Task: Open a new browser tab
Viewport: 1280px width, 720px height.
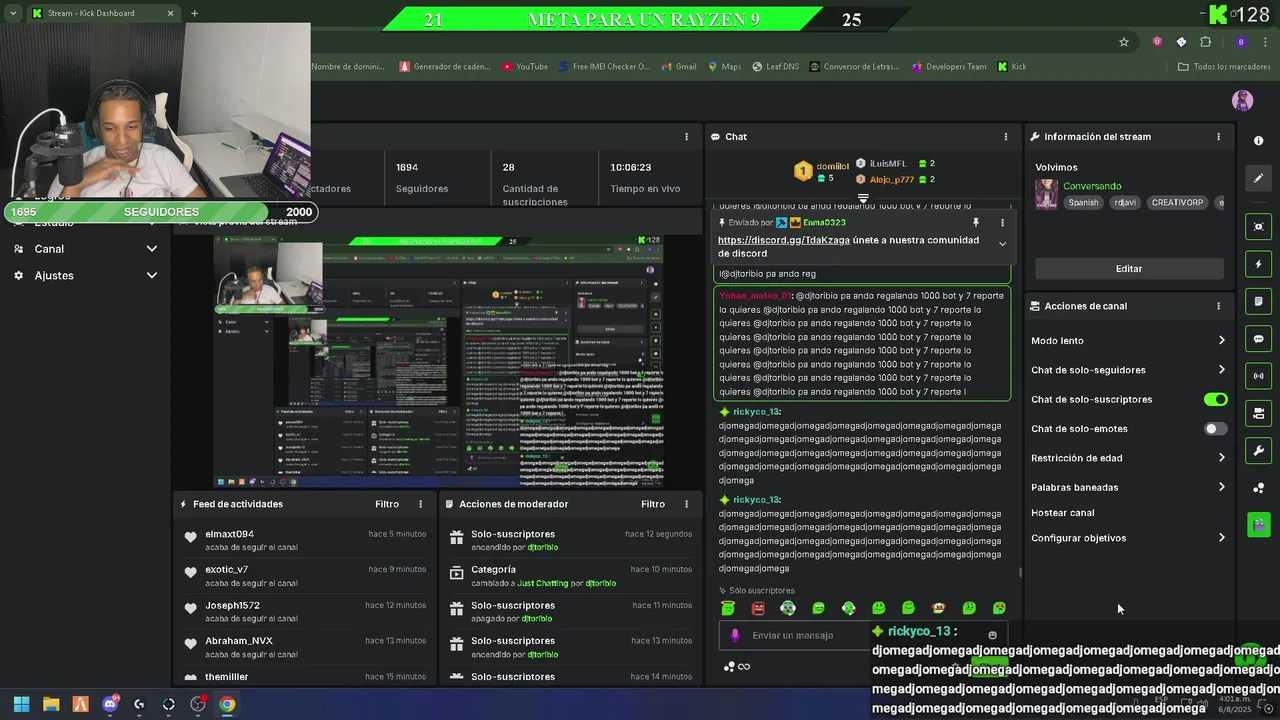Action: pyautogui.click(x=194, y=13)
